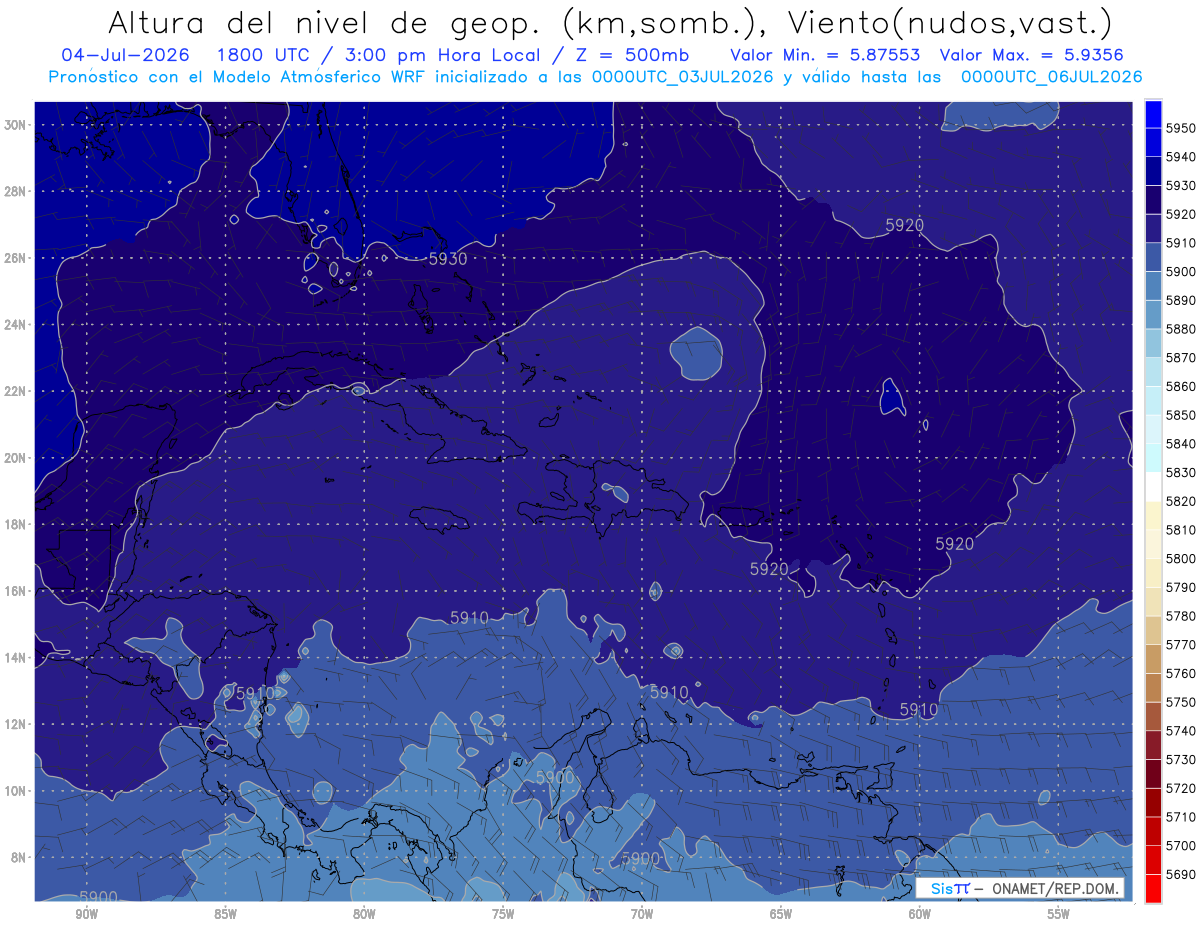The height and width of the screenshot is (927, 1200).
Task: Click the legend value 5730
Action: [x=1181, y=760]
